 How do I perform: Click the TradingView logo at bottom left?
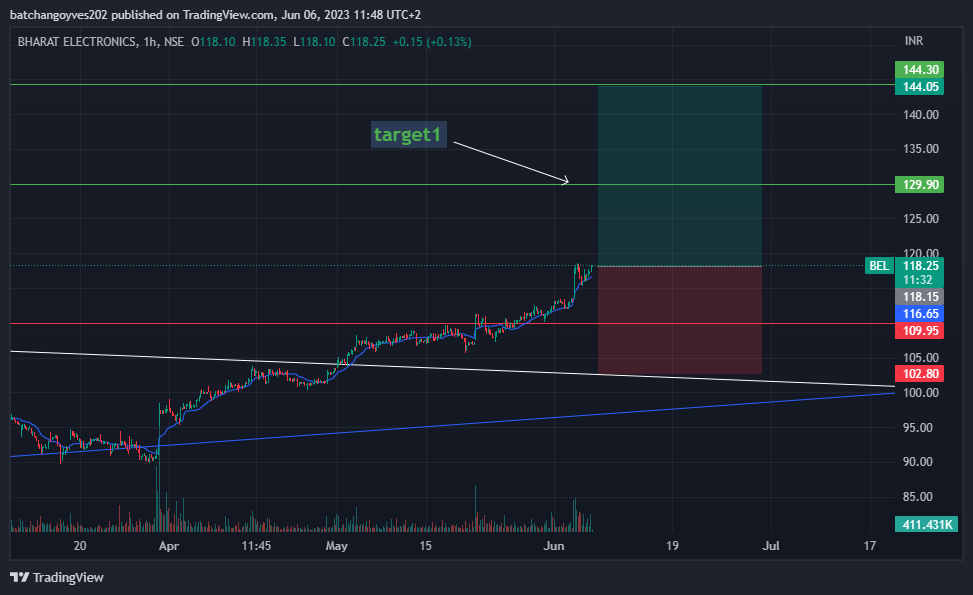point(57,577)
